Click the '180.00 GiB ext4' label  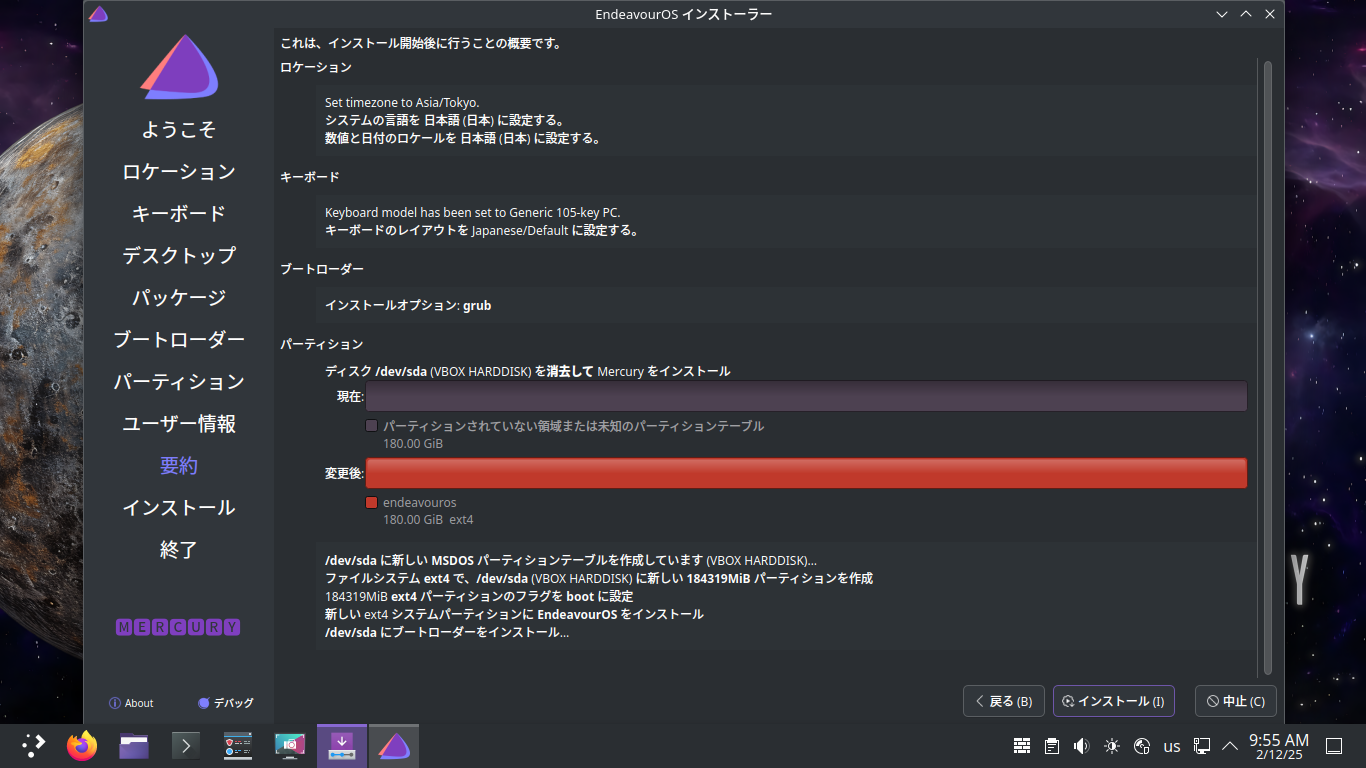tap(428, 520)
